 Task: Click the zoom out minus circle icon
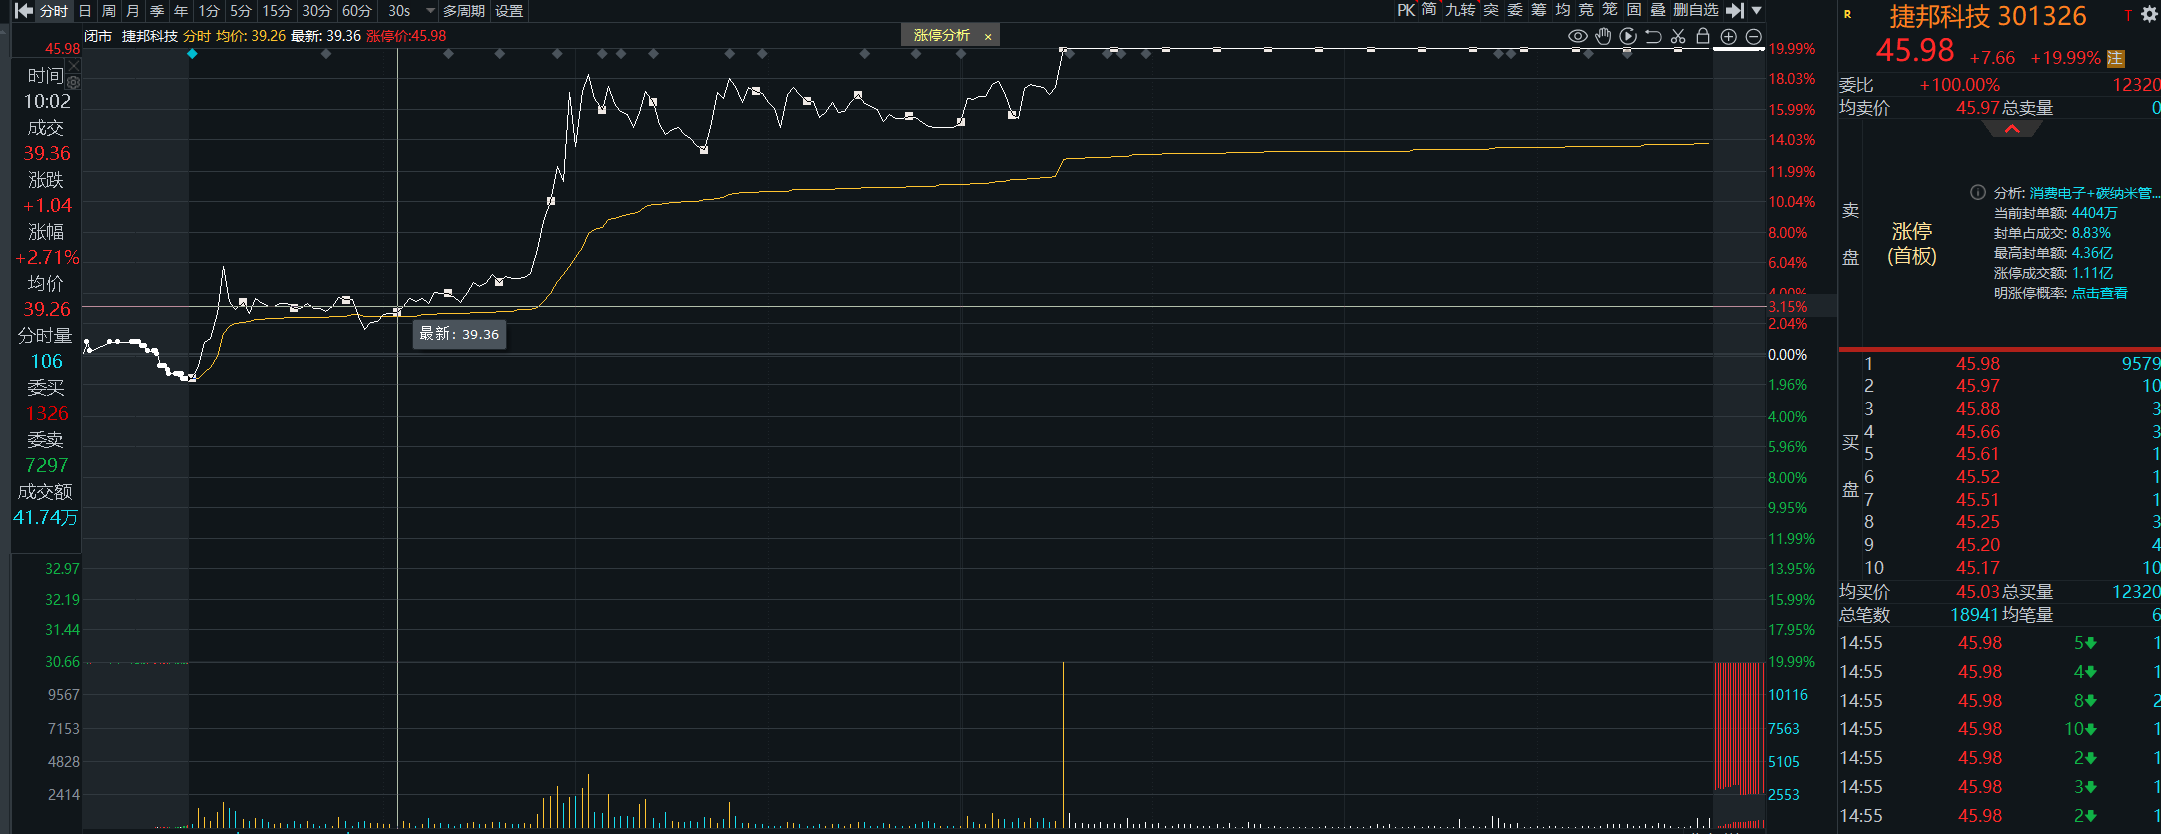1753,36
